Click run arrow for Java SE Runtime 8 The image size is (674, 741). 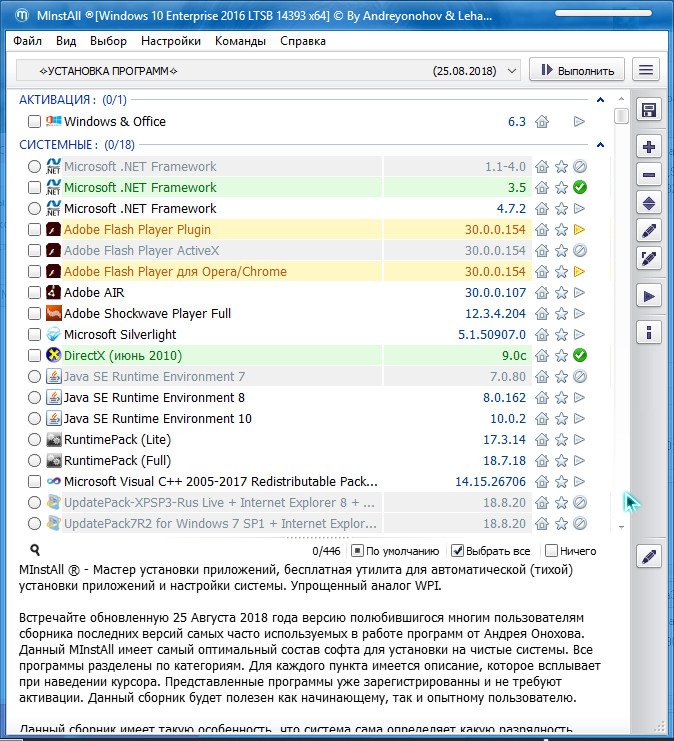click(x=579, y=397)
